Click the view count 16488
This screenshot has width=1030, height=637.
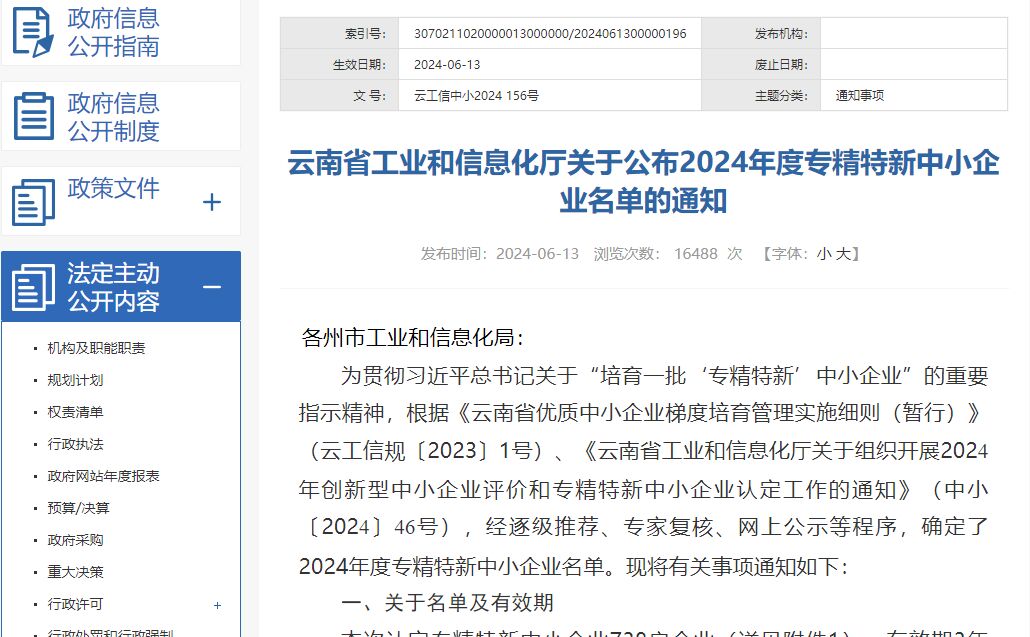point(696,254)
